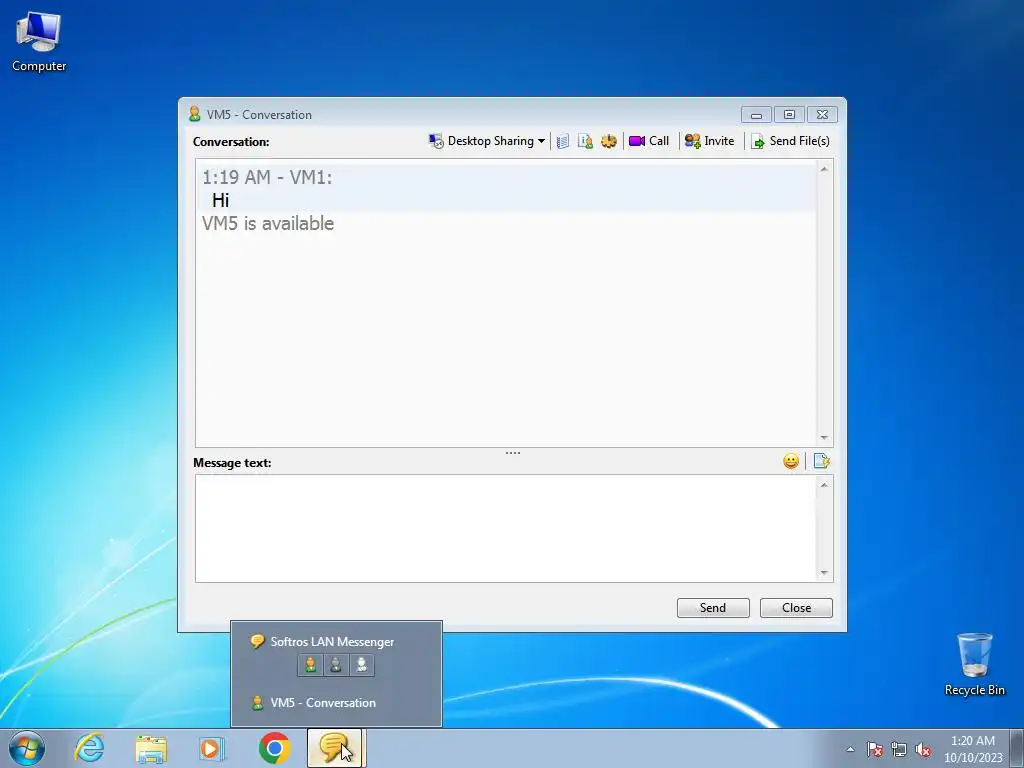The image size is (1024, 768).
Task: Open Google Chrome from the taskbar
Action: click(275, 748)
